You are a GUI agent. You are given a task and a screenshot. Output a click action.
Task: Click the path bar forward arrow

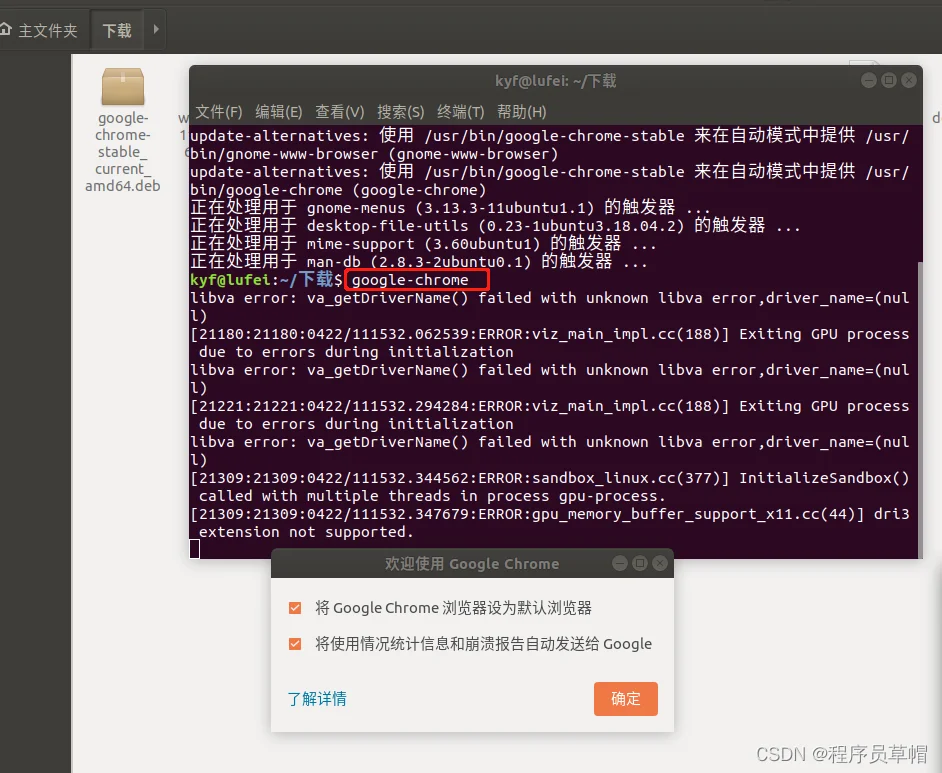156,29
